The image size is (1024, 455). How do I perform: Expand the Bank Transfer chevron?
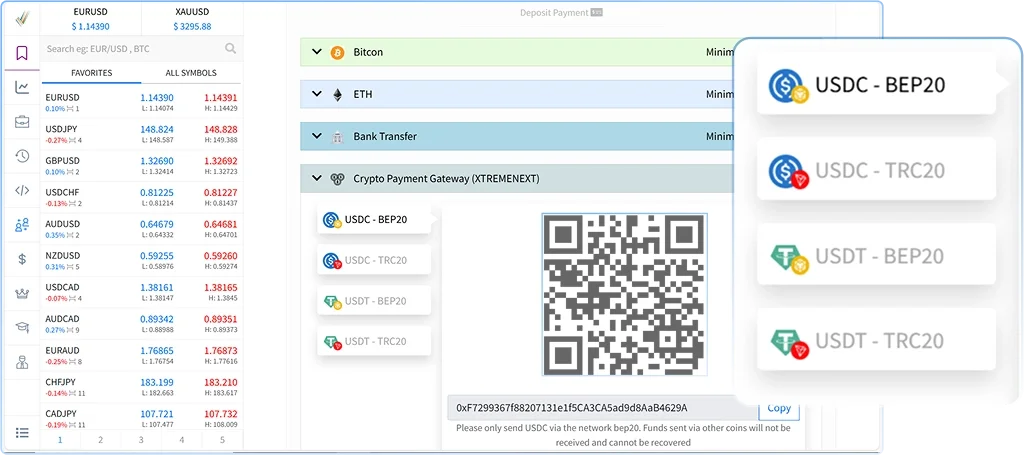[317, 136]
